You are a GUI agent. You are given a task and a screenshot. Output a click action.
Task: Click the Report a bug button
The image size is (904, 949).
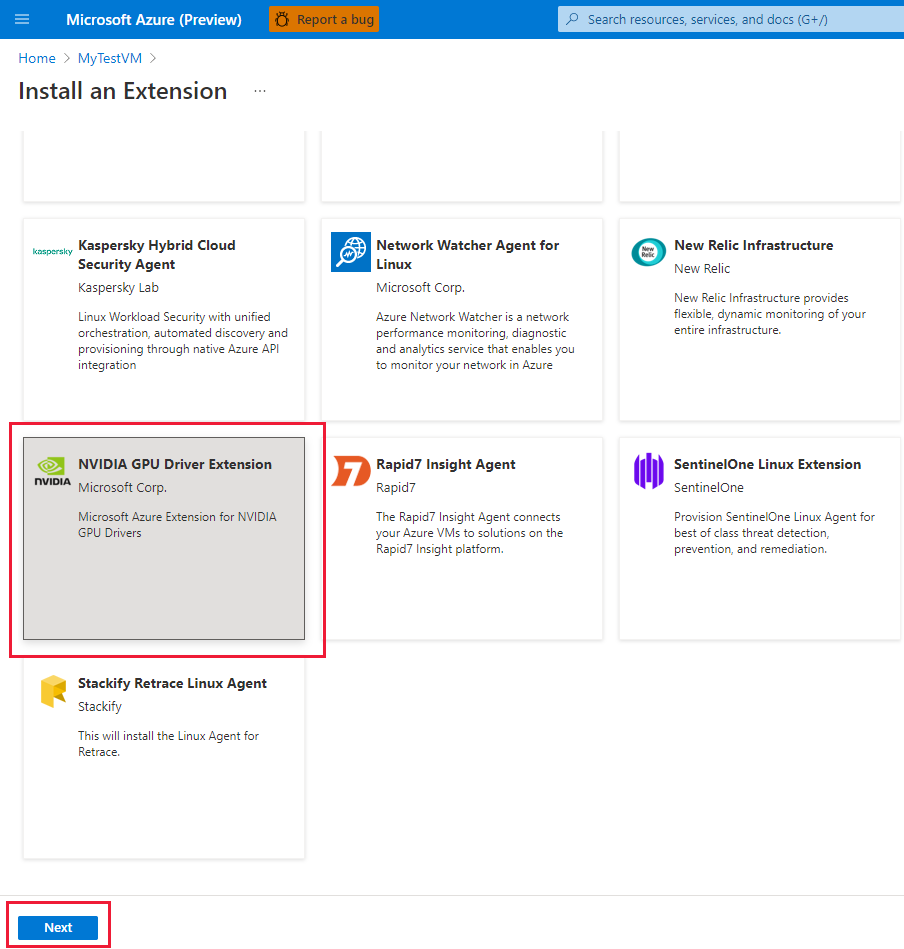click(x=324, y=18)
